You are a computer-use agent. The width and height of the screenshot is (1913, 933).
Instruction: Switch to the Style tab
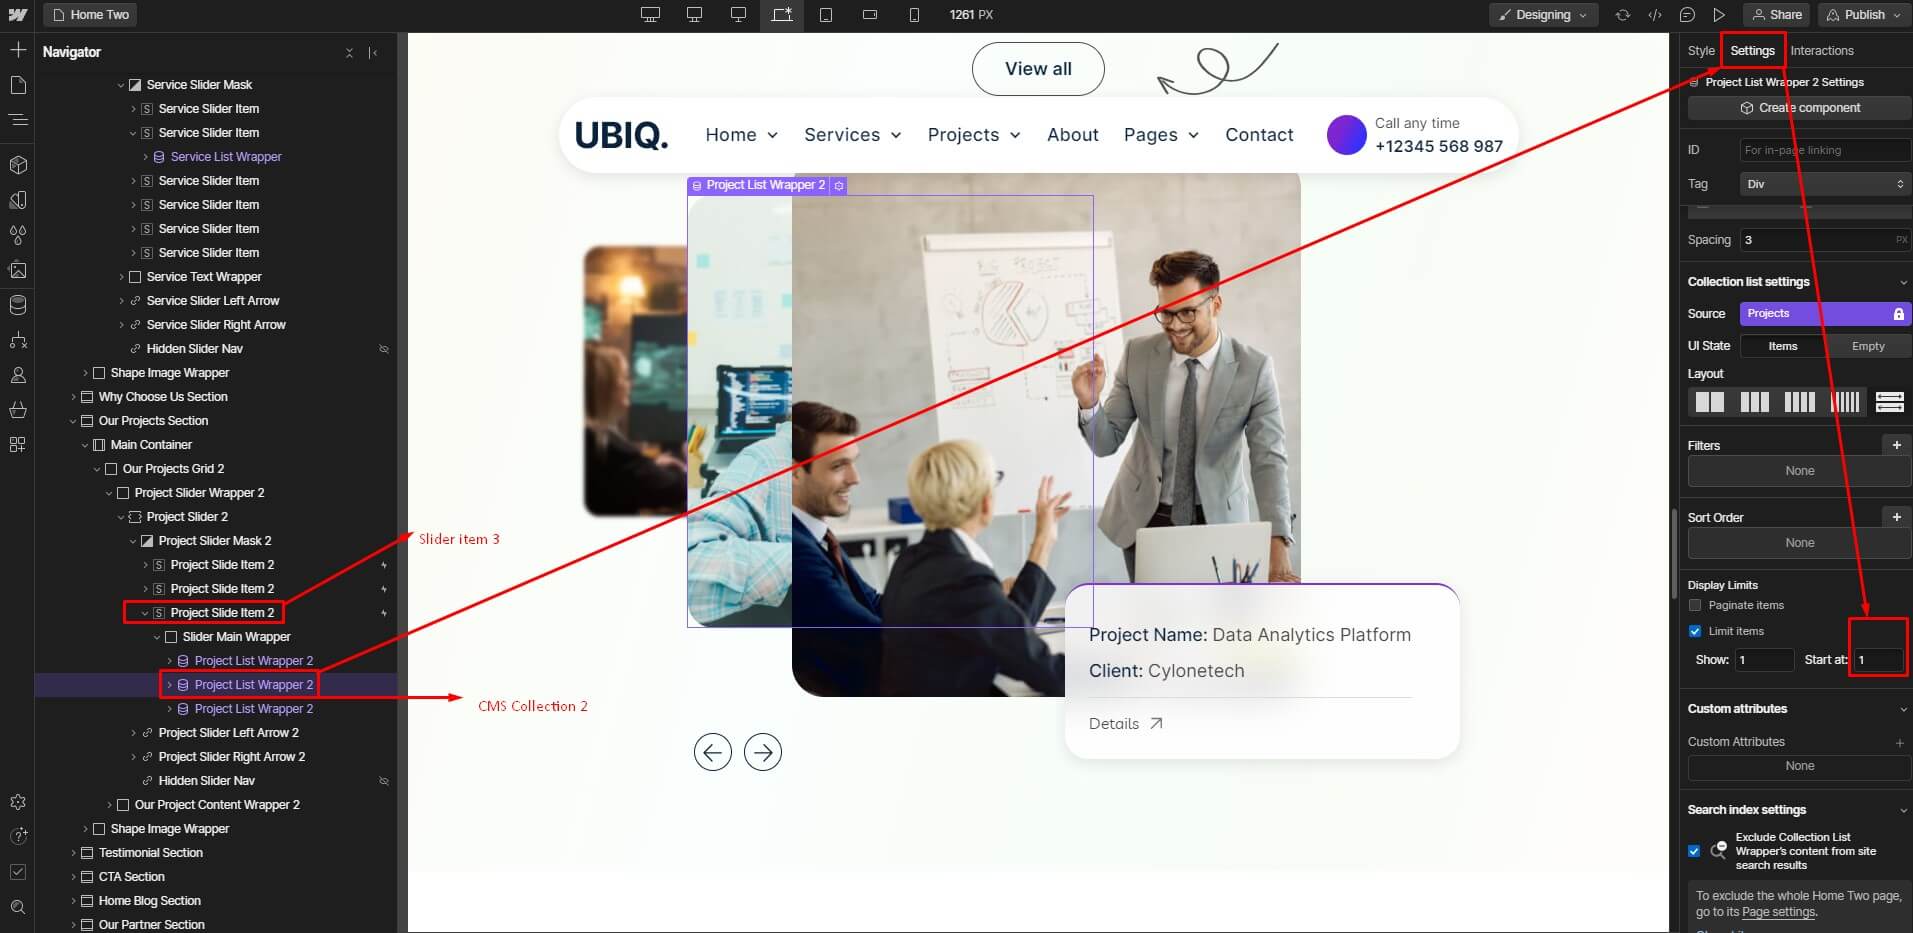click(x=1700, y=51)
